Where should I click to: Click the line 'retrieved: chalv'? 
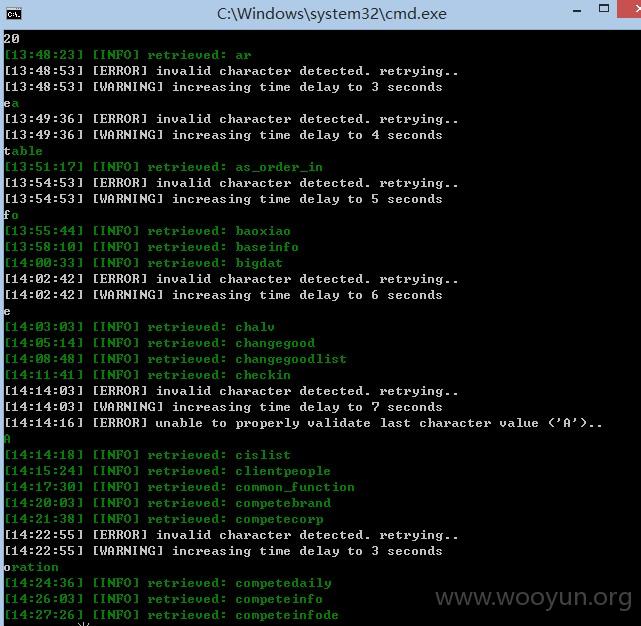[139, 327]
